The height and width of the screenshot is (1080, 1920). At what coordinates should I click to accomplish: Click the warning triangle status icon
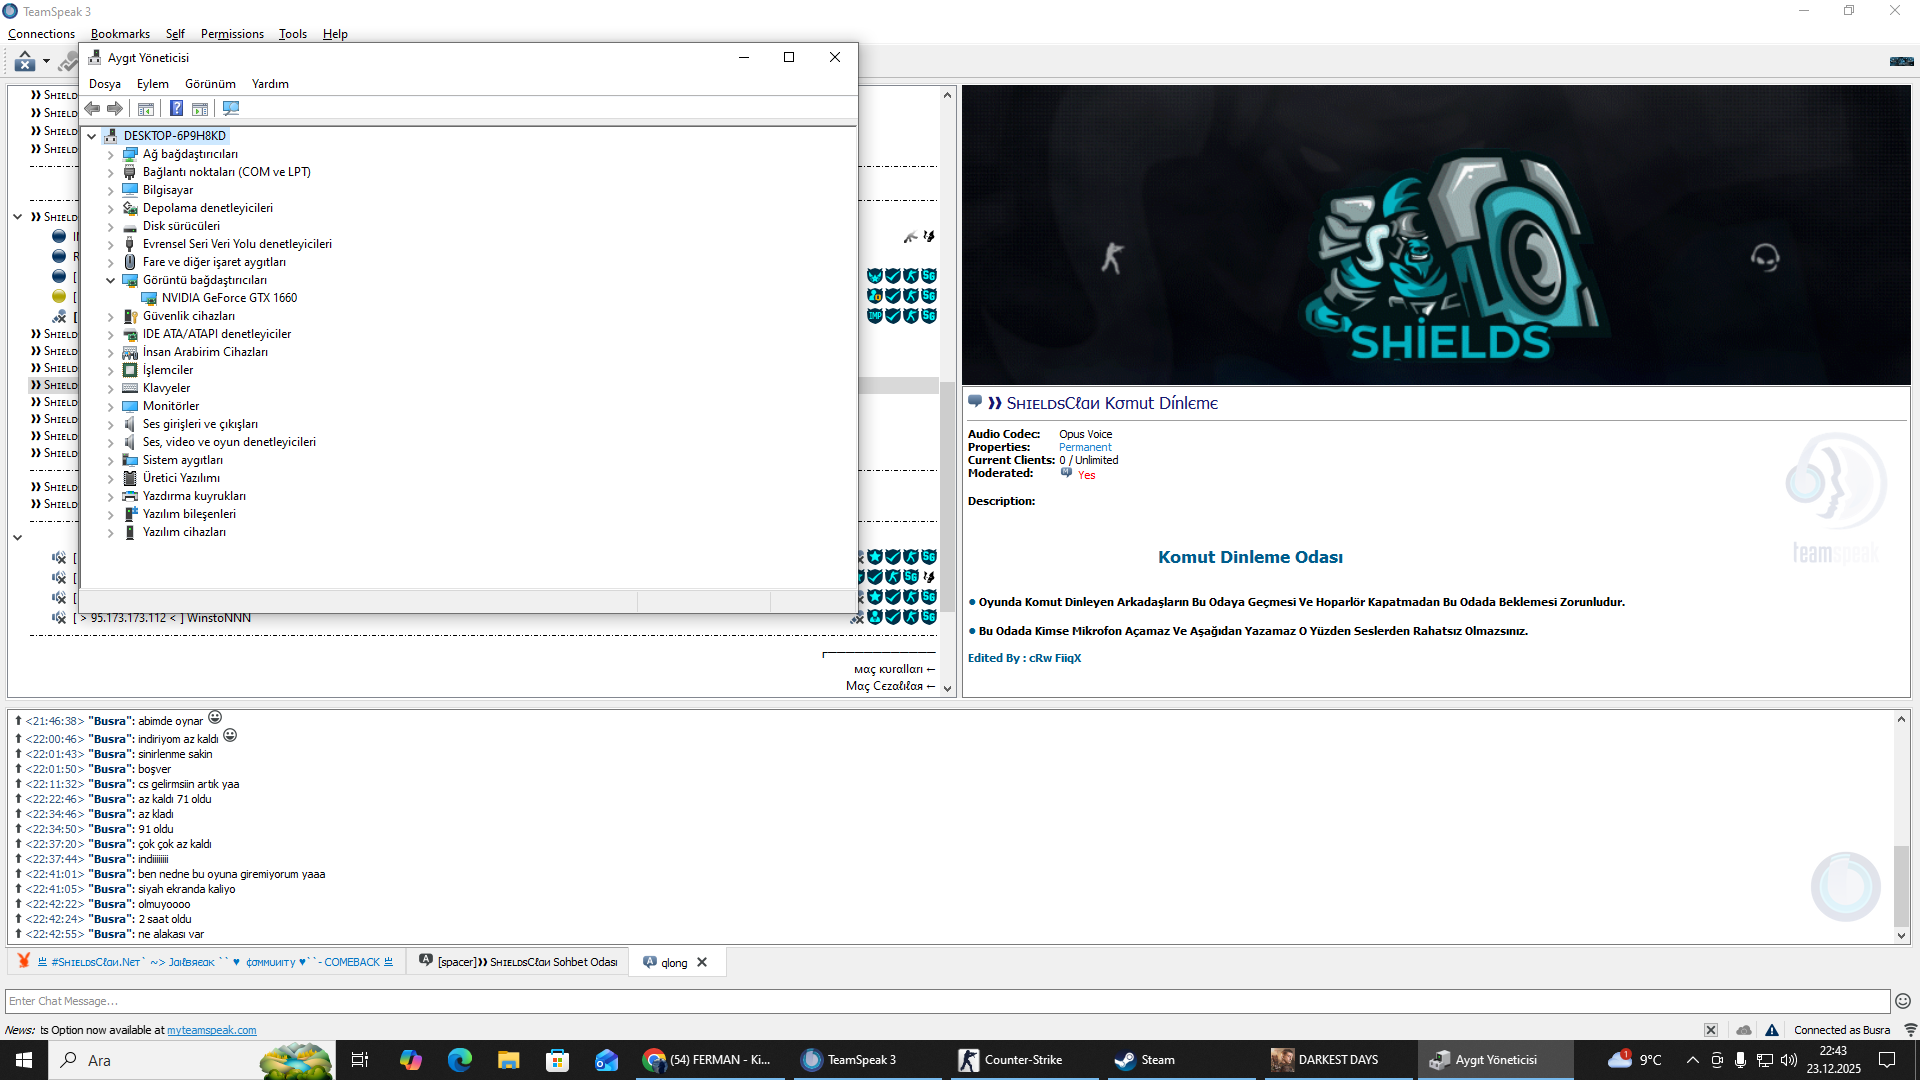click(x=1772, y=1030)
